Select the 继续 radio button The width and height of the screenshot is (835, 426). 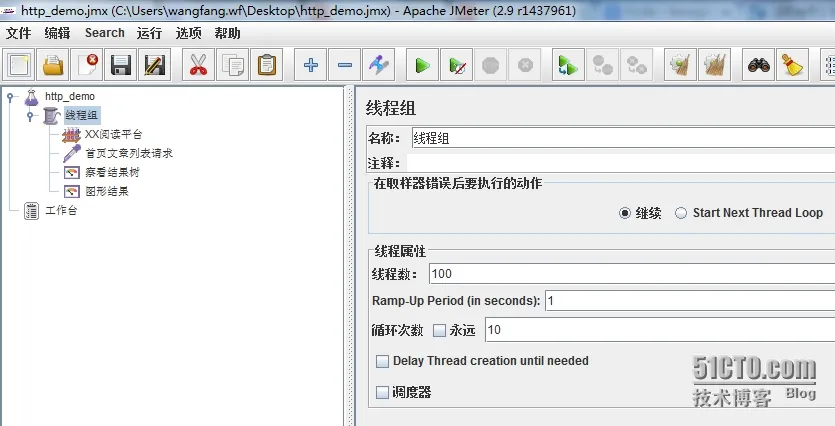(625, 213)
